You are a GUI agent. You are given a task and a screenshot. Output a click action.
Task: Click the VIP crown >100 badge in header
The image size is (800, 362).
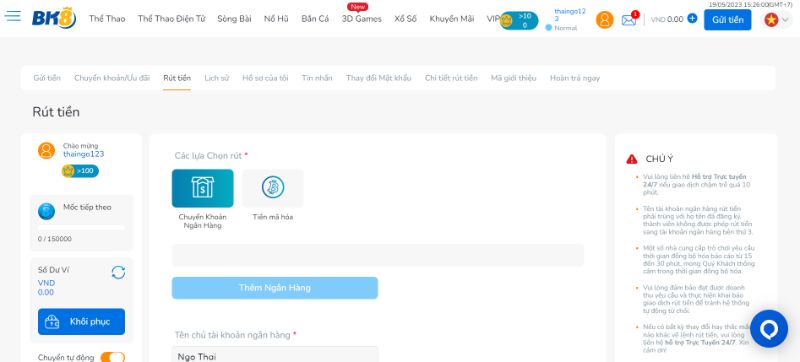pyautogui.click(x=519, y=20)
